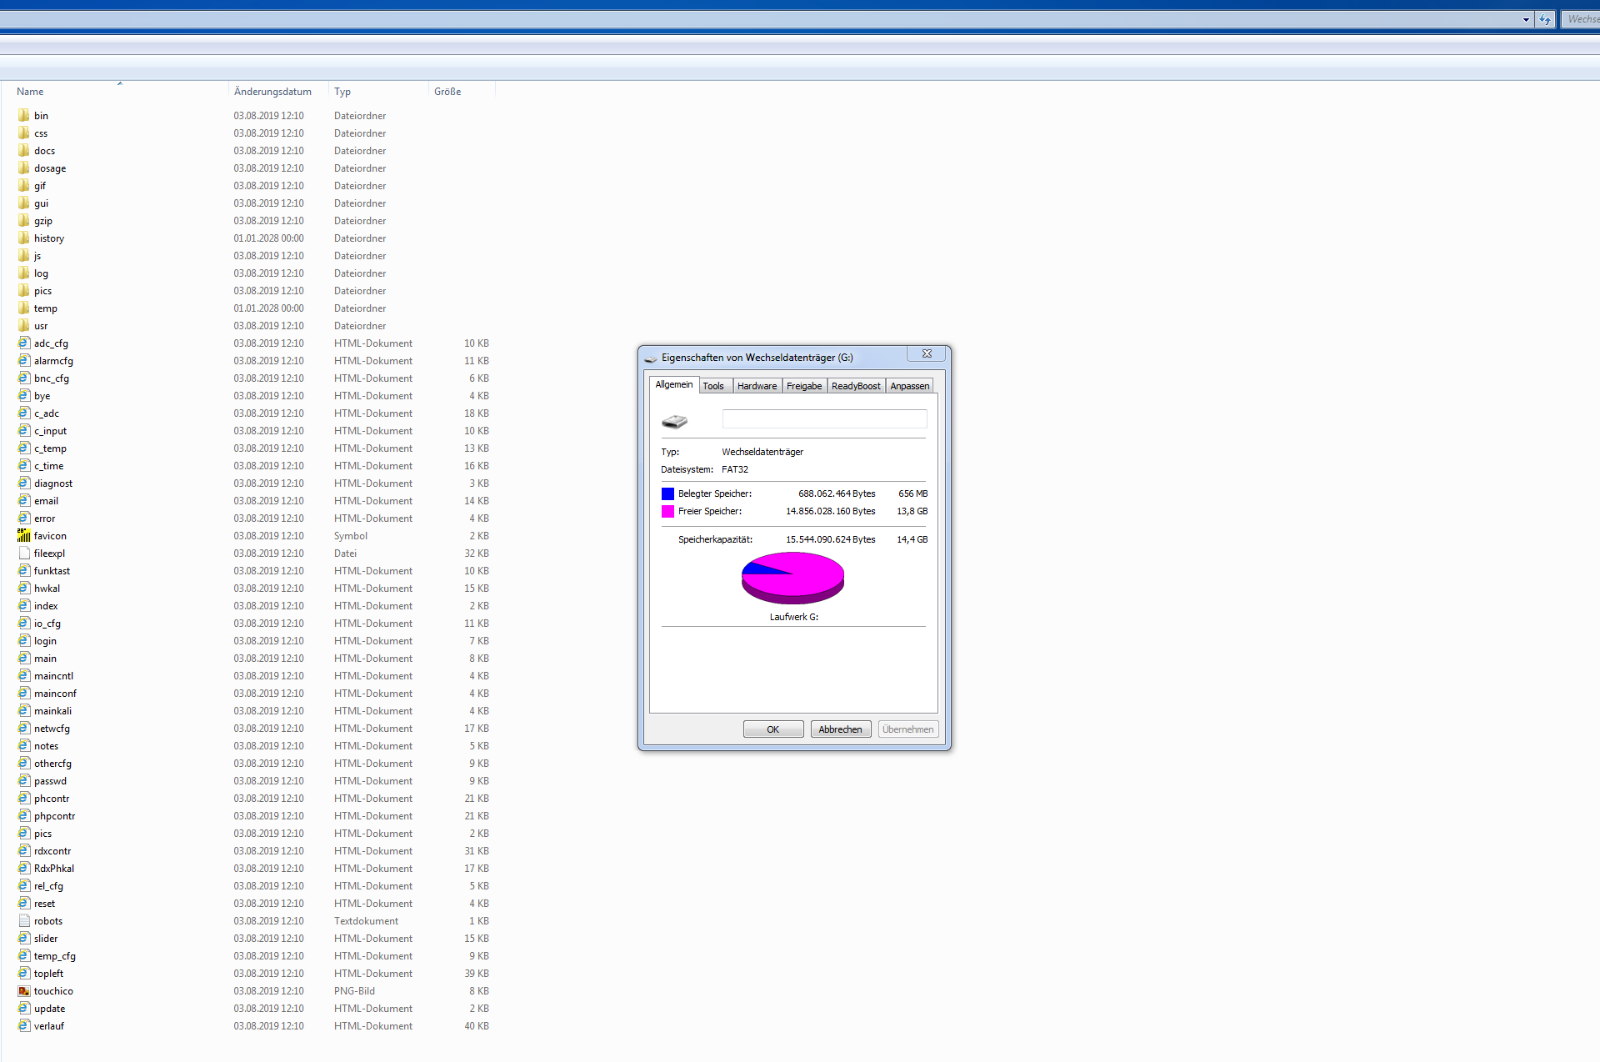Click the login HTML file icon

click(x=24, y=640)
